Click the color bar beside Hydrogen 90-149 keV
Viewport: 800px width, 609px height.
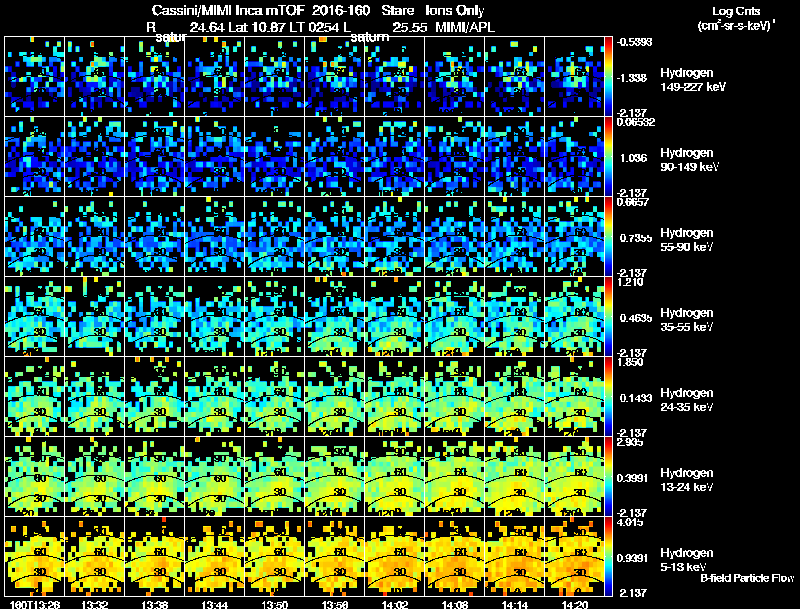click(608, 157)
